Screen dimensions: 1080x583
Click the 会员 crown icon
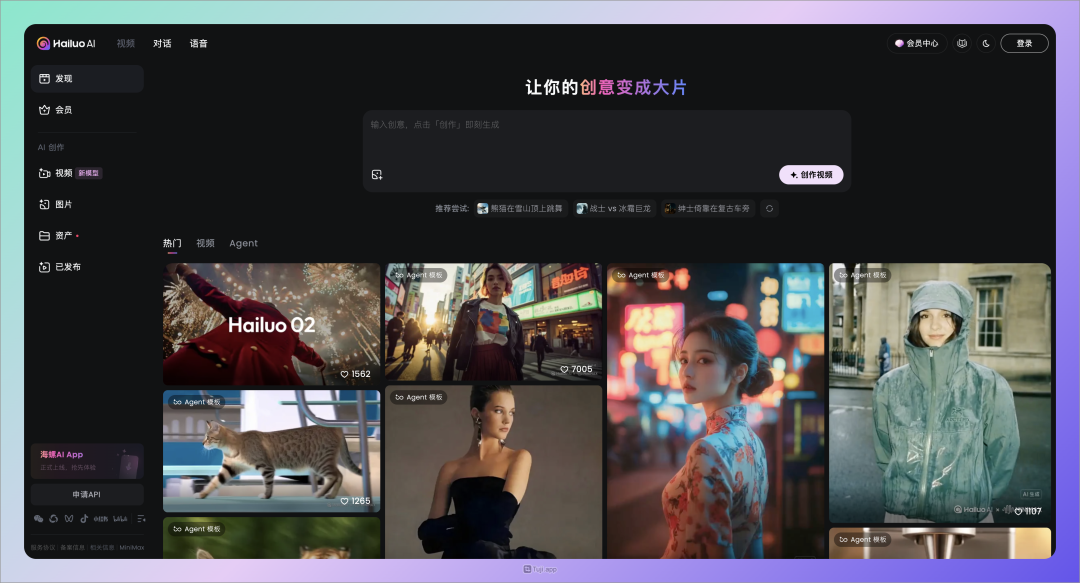coord(44,110)
